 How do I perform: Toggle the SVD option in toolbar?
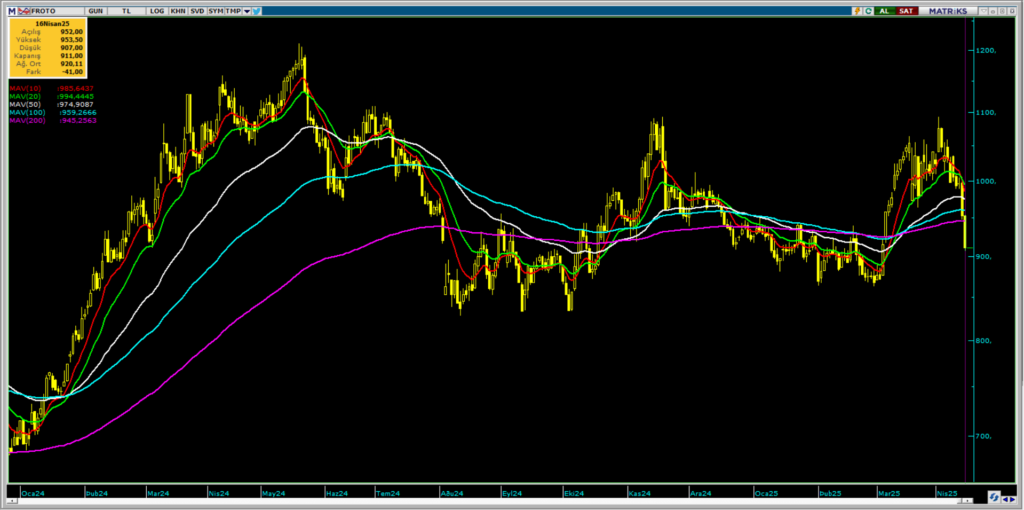(x=197, y=10)
